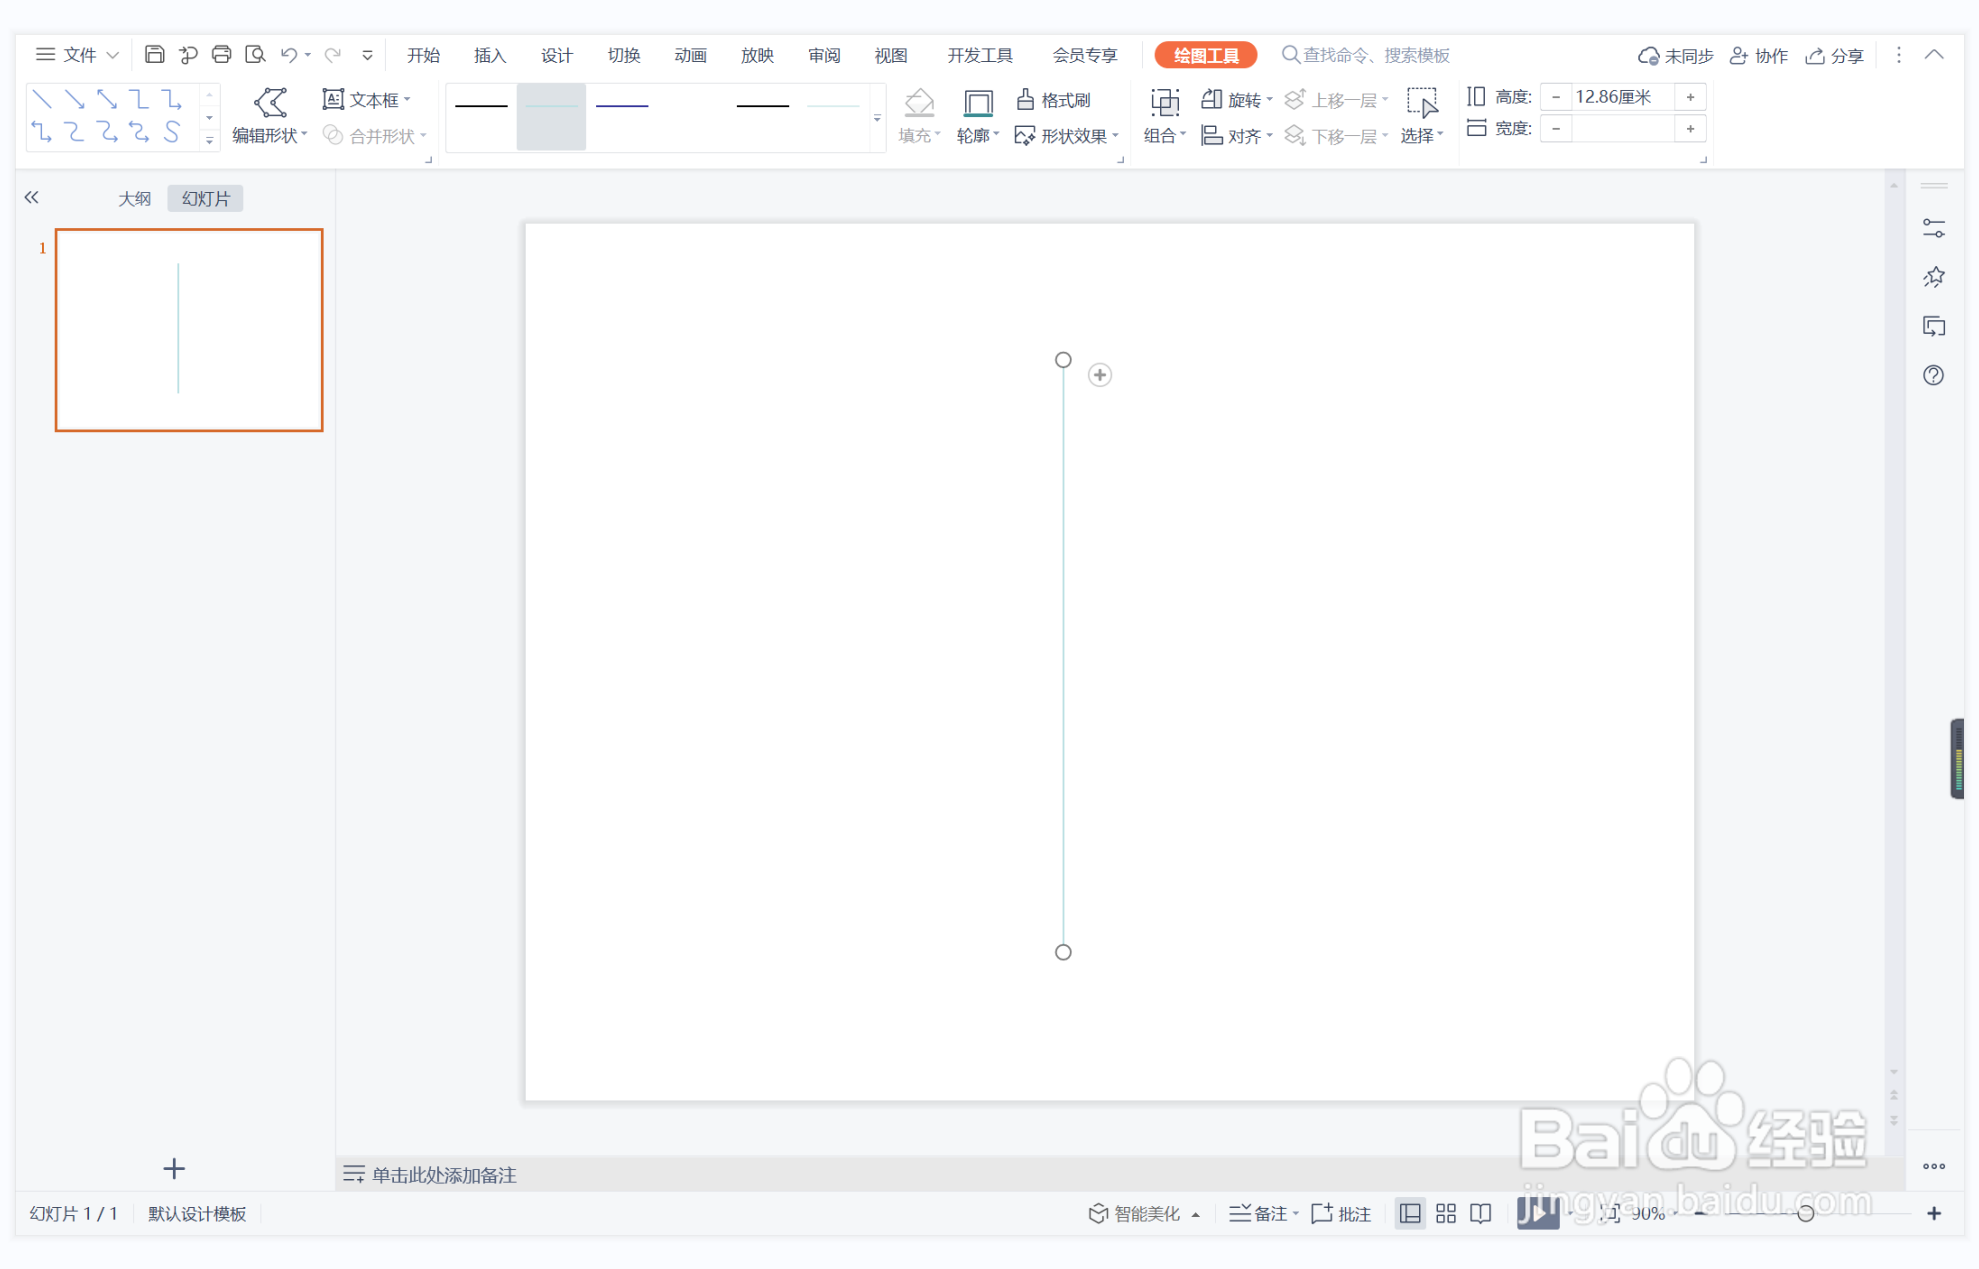Open the outline (轮廓) dropdown
This screenshot has width=1979, height=1269.
978,135
